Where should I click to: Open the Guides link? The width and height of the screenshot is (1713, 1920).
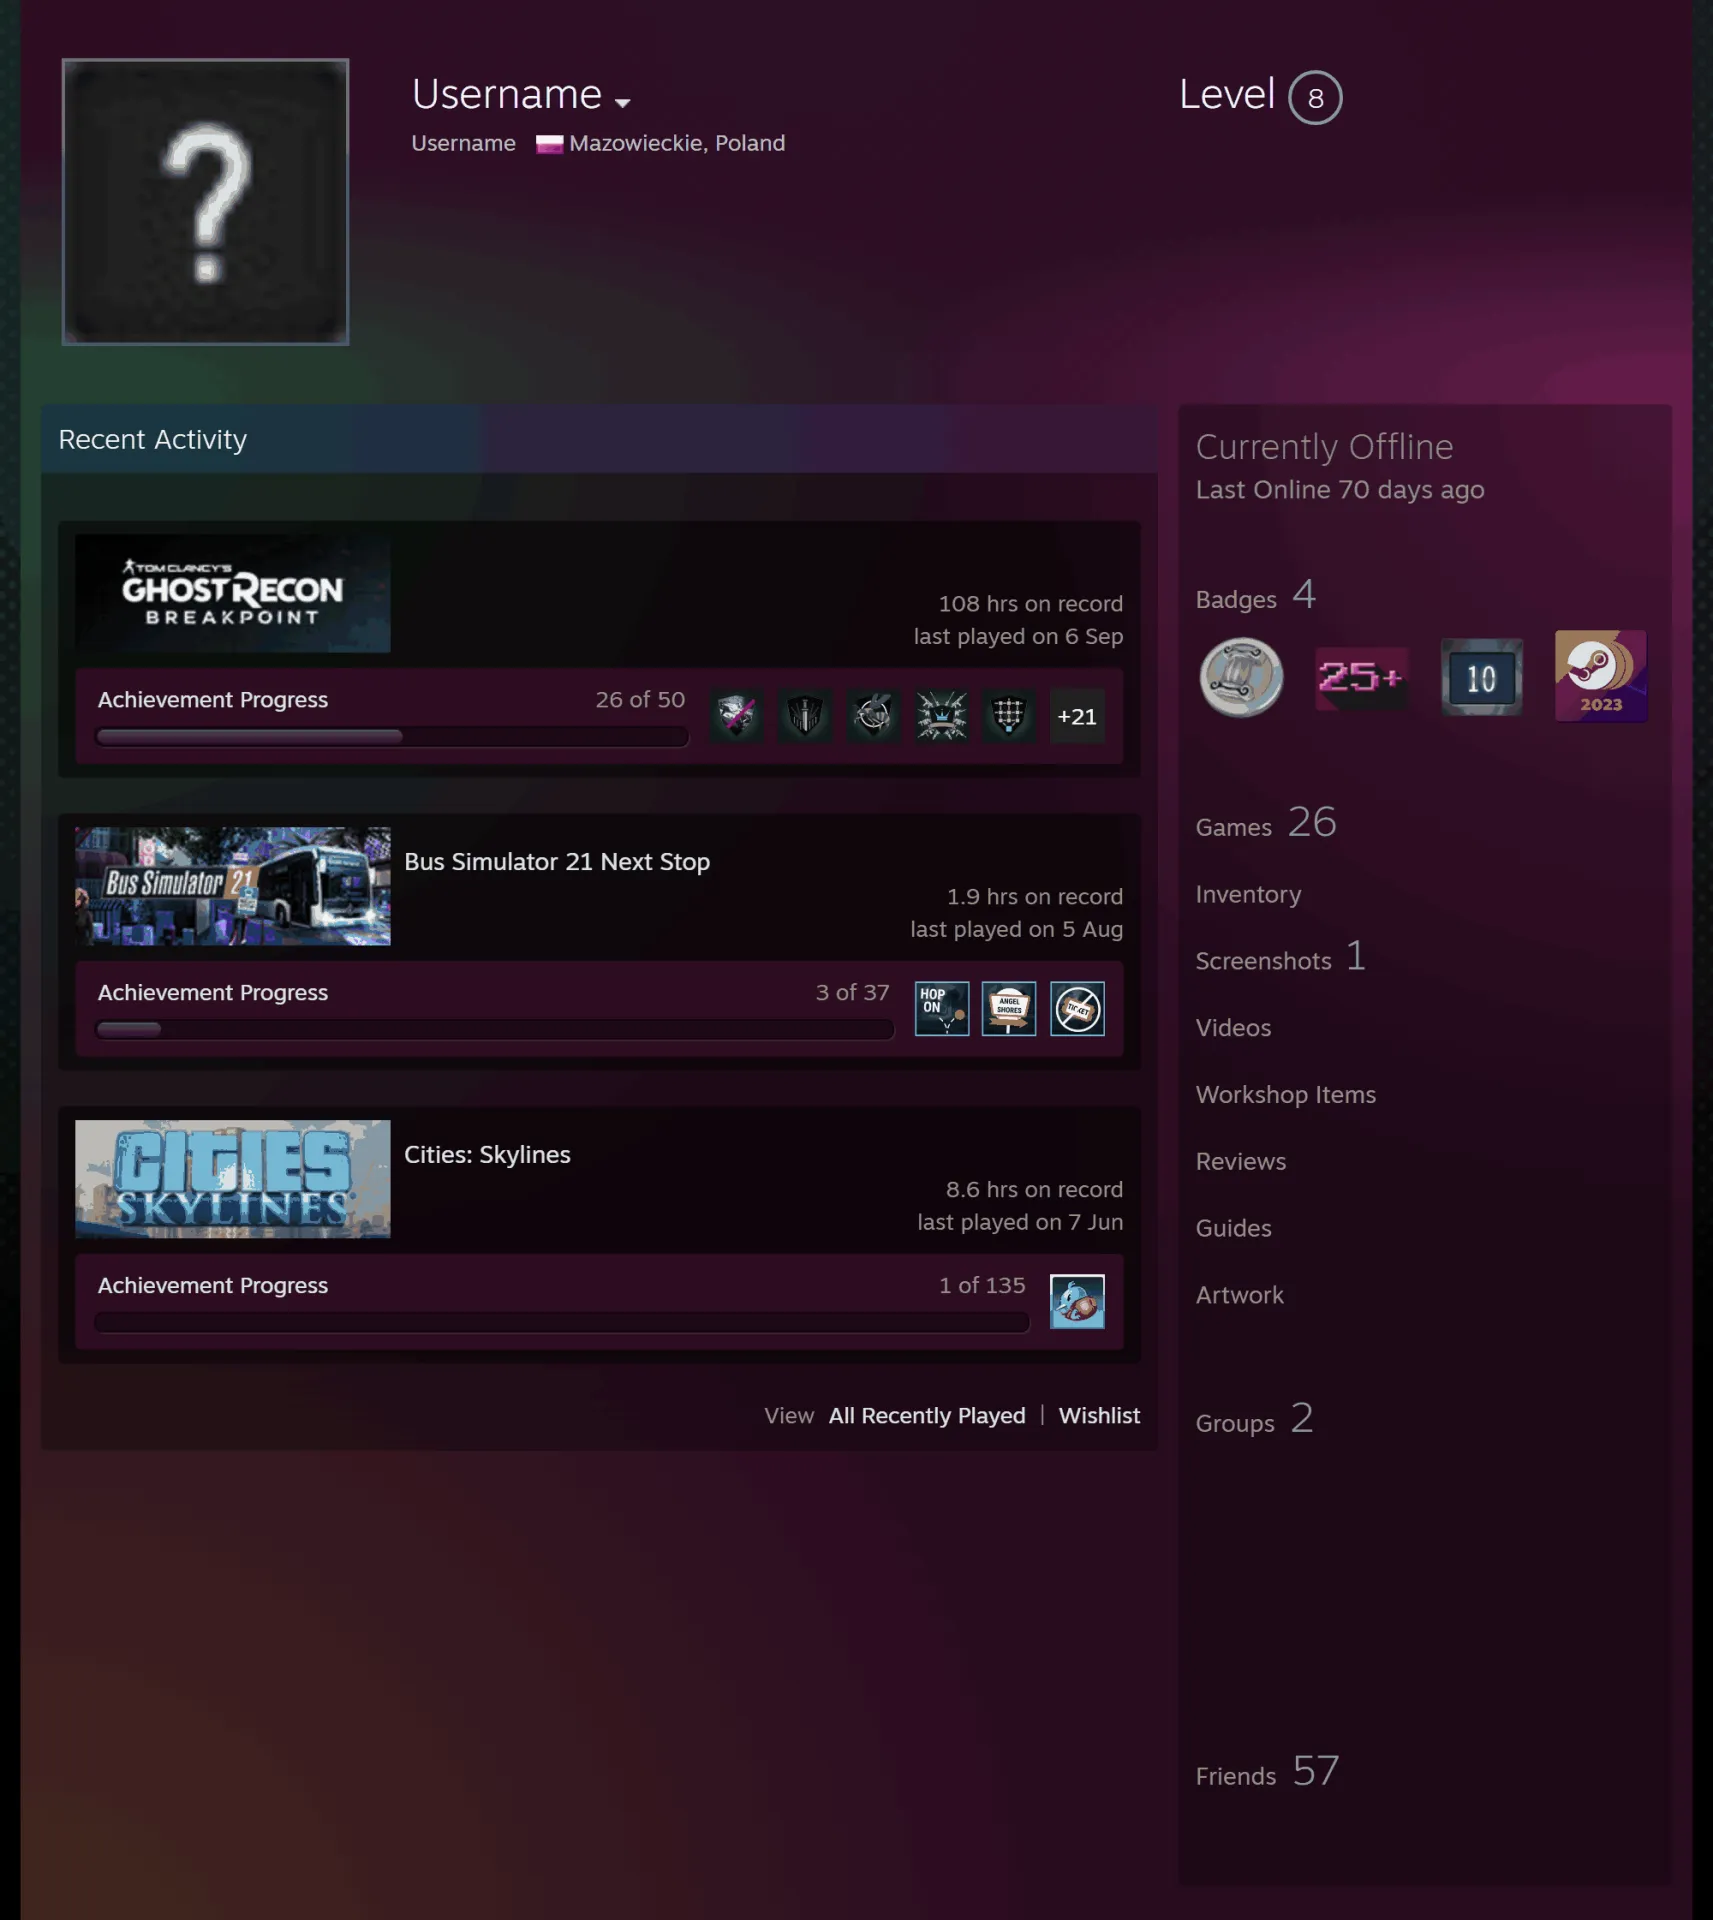(1233, 1229)
